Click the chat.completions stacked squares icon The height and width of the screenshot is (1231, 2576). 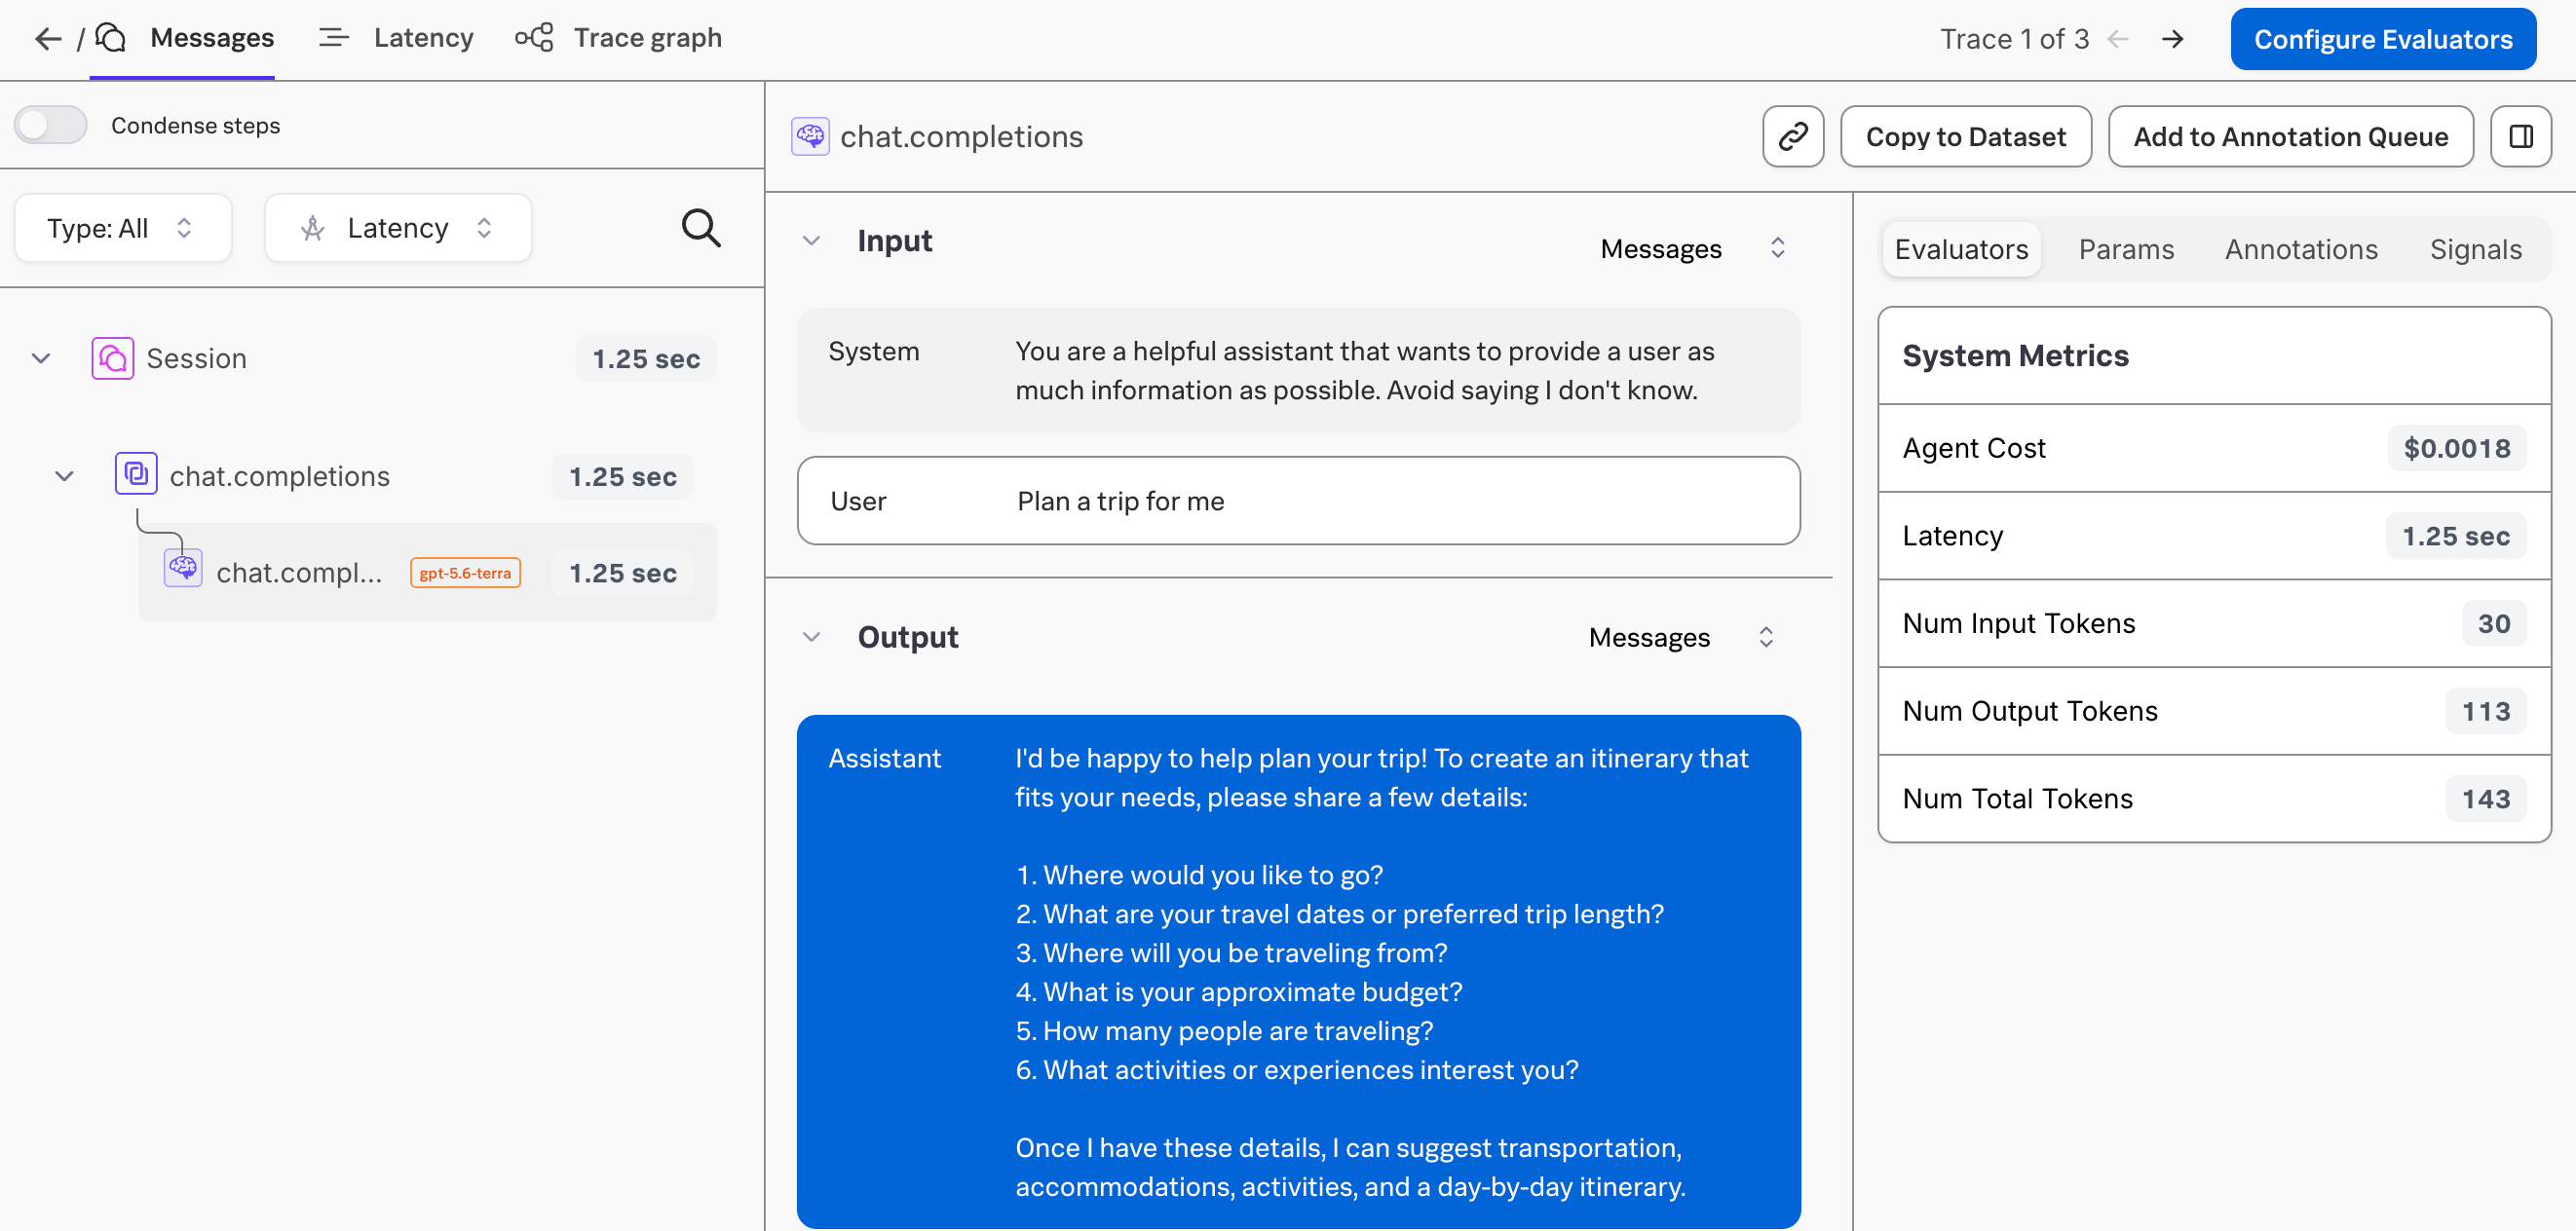(x=136, y=474)
